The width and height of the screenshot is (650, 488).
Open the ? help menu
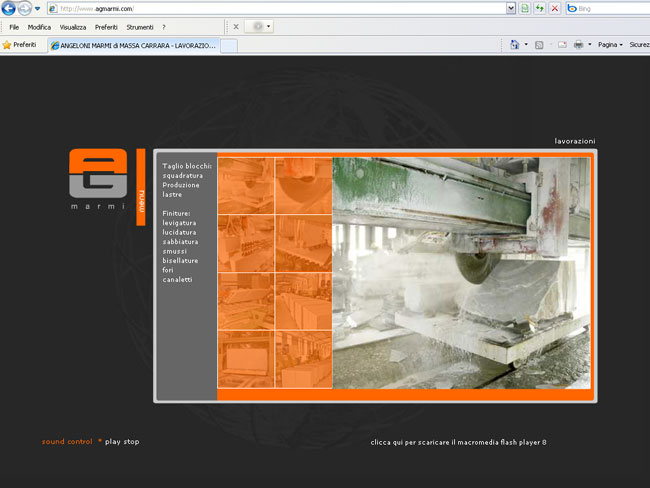pos(164,27)
